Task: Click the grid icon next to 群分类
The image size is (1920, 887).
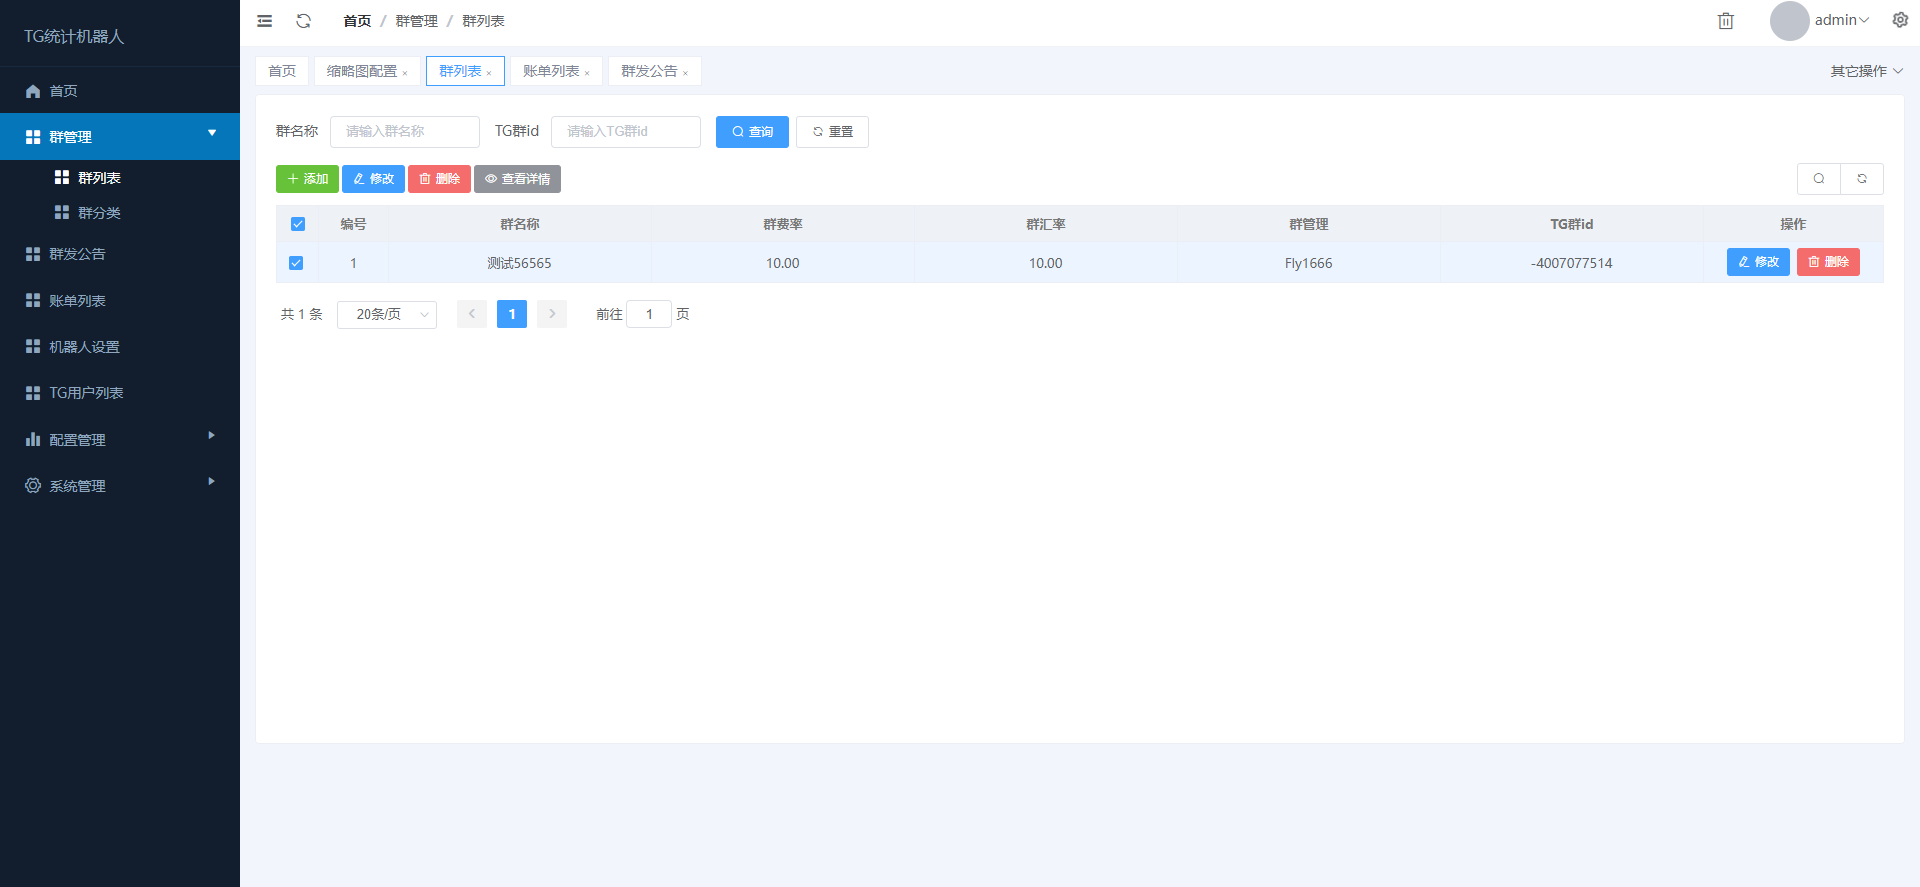Action: pos(62,212)
